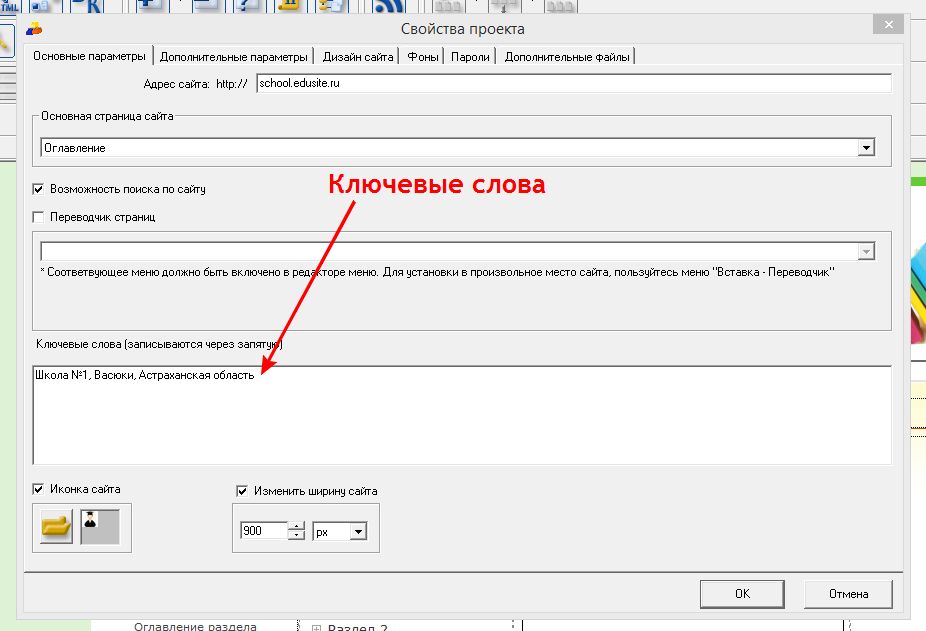Image resolution: width=926 pixels, height=631 pixels.
Task: Open the px width units dropdown
Action: 358,532
